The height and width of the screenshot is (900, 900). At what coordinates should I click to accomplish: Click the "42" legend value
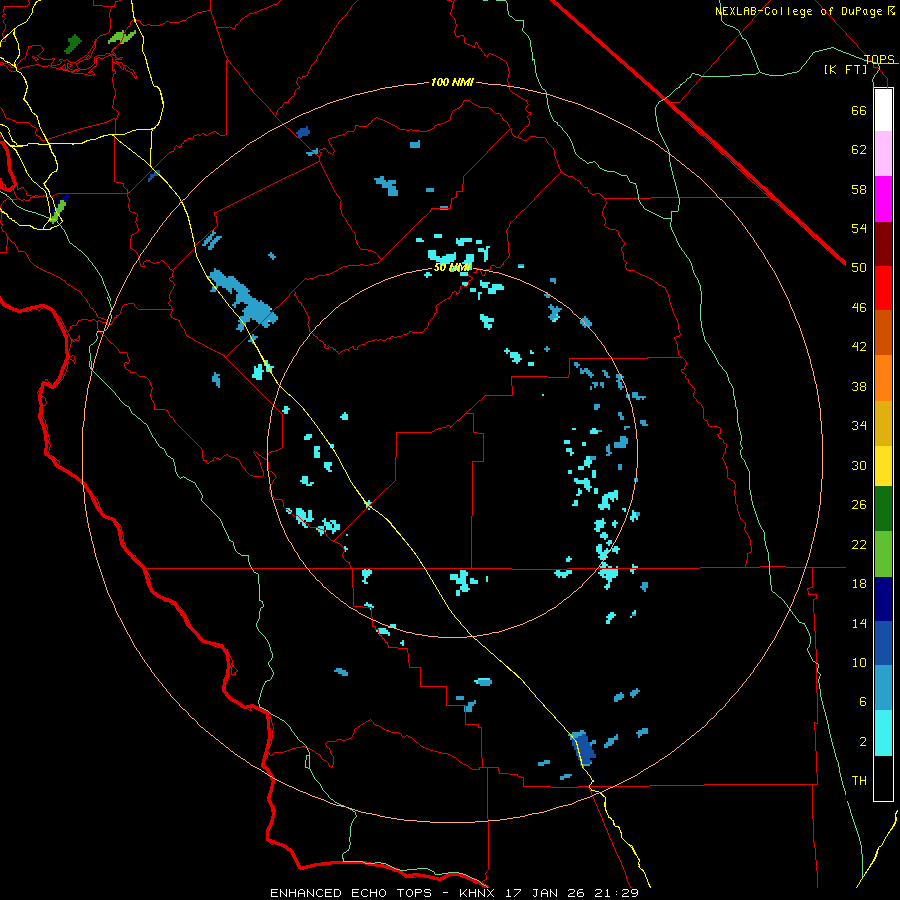point(859,347)
